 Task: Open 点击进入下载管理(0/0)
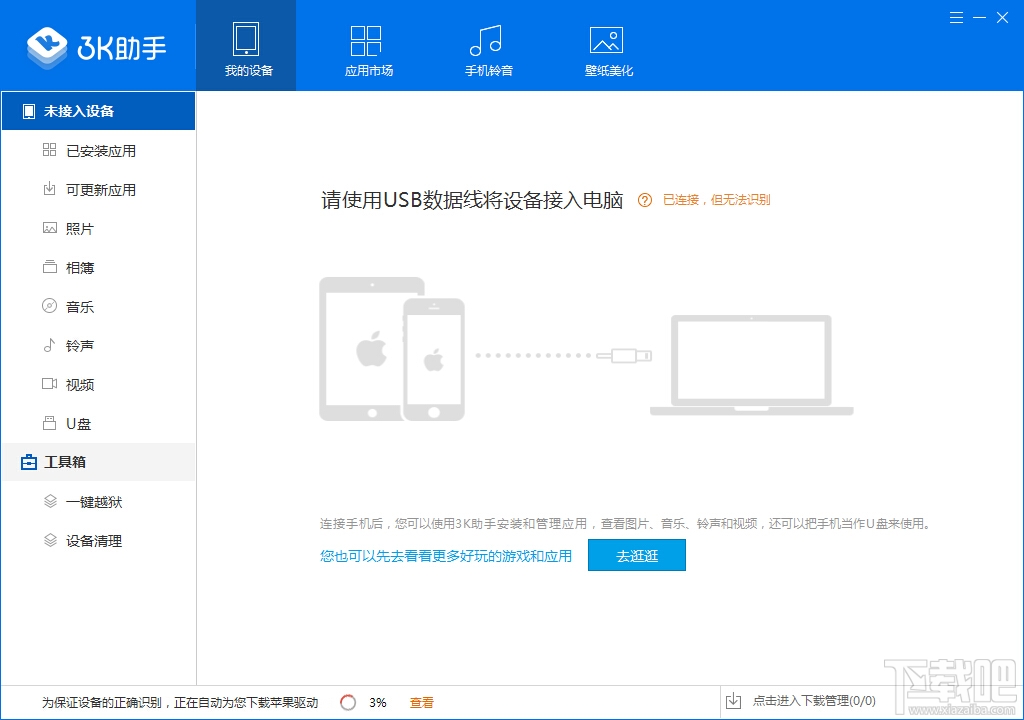tap(814, 701)
